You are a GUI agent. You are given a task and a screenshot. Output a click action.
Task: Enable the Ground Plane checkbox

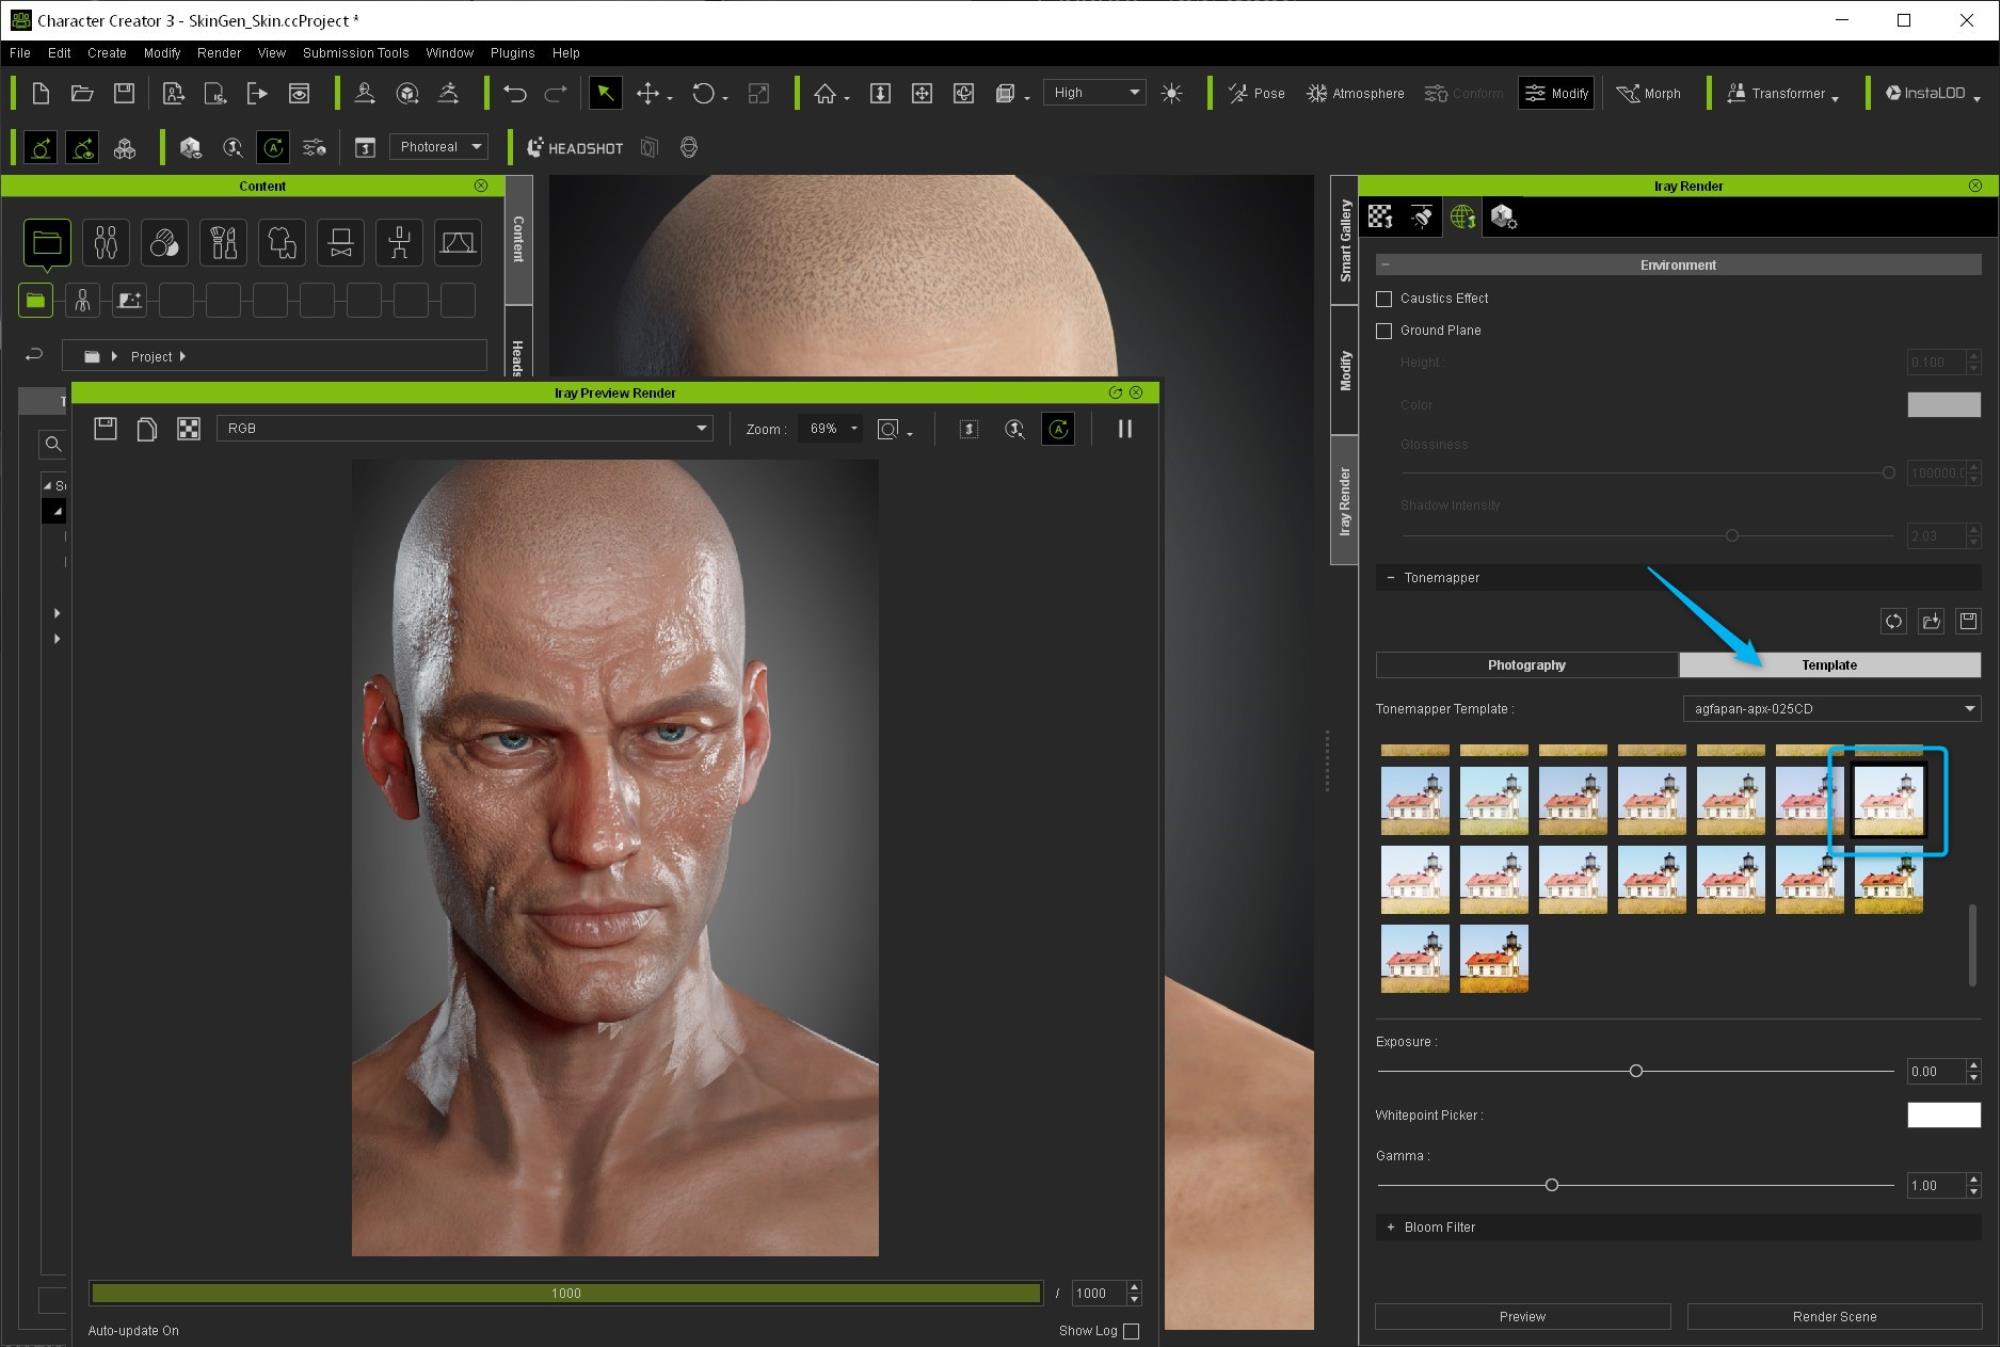pos(1384,331)
